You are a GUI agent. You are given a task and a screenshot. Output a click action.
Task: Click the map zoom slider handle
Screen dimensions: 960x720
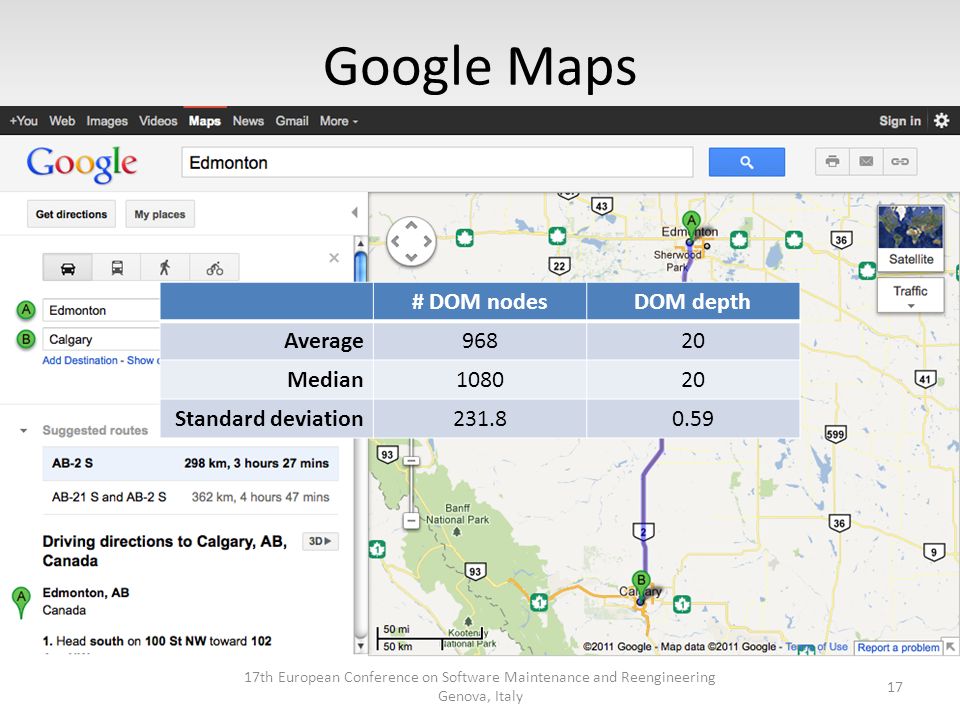point(411,460)
